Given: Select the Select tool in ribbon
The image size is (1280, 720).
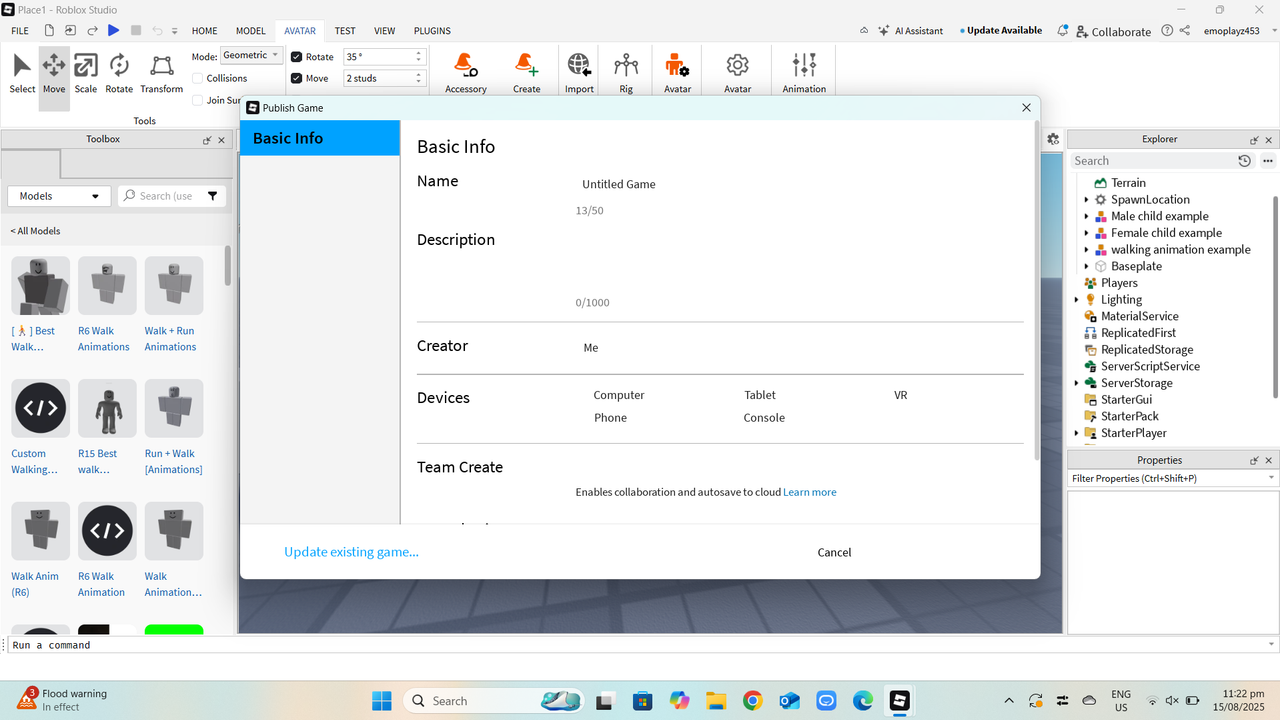Looking at the screenshot, I should 22,75.
